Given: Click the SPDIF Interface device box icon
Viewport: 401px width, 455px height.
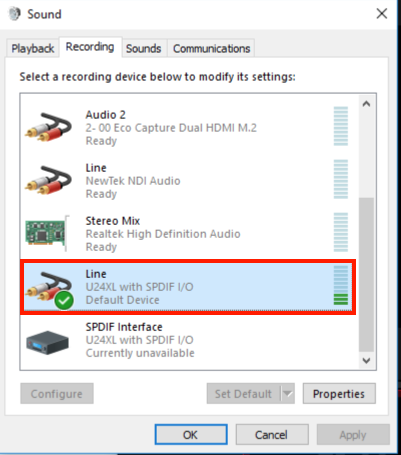Looking at the screenshot, I should [47, 342].
